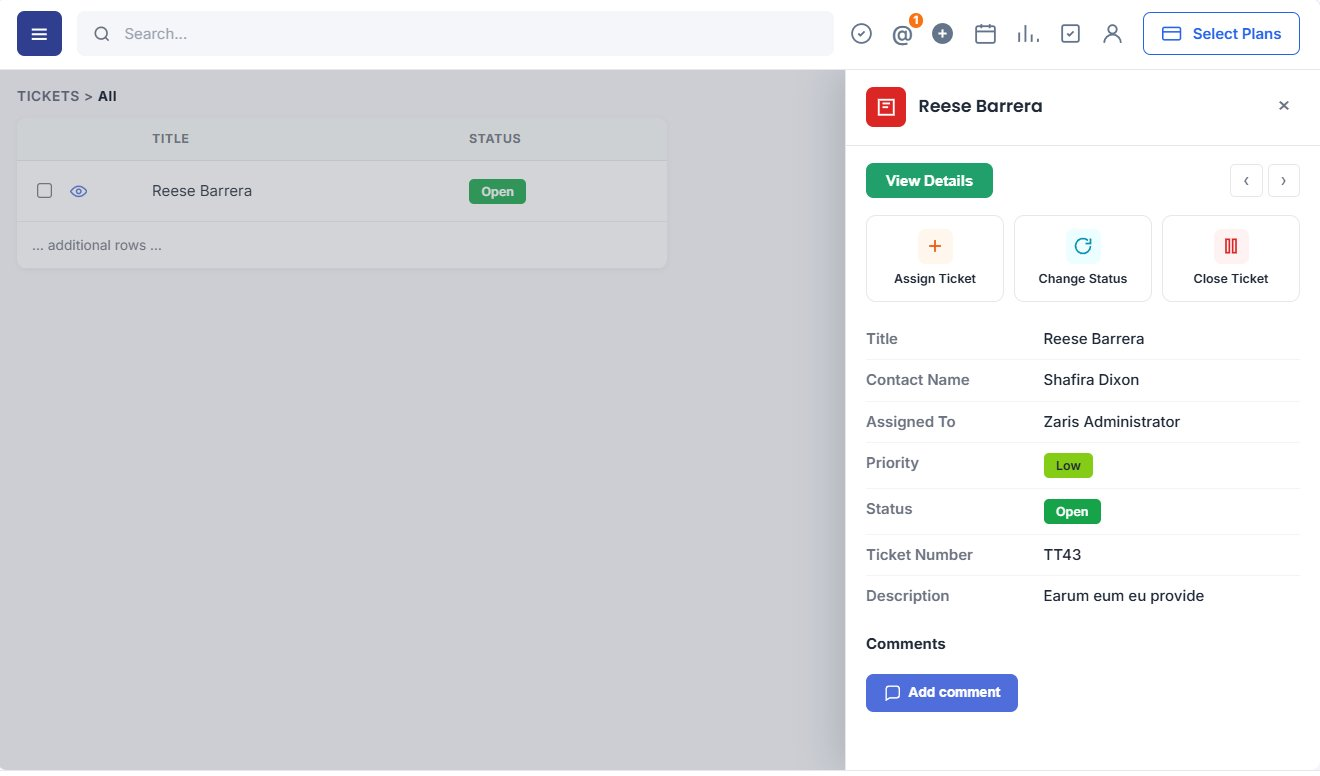Click the plus quick-create icon

coord(942,34)
